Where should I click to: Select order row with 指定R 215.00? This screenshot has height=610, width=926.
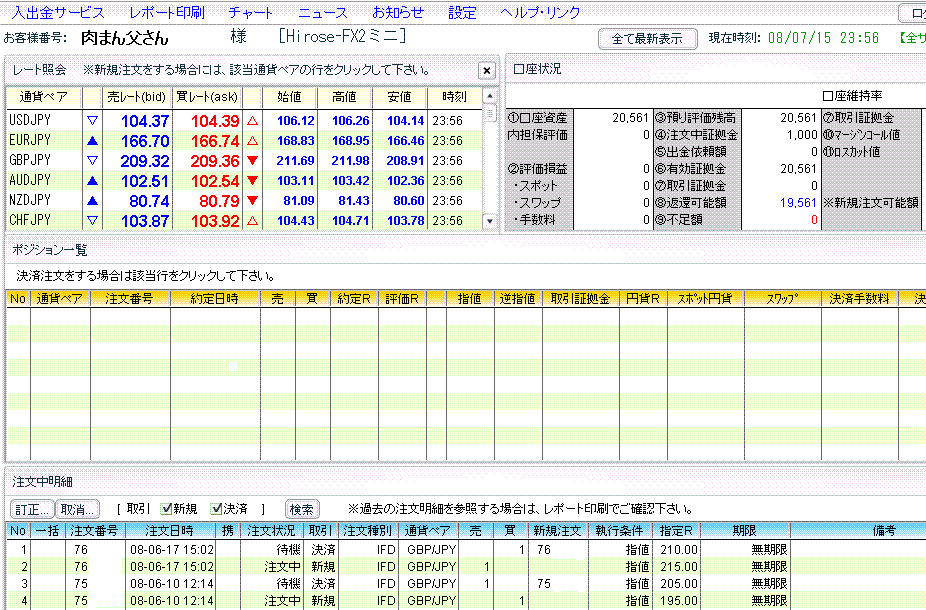coord(465,567)
